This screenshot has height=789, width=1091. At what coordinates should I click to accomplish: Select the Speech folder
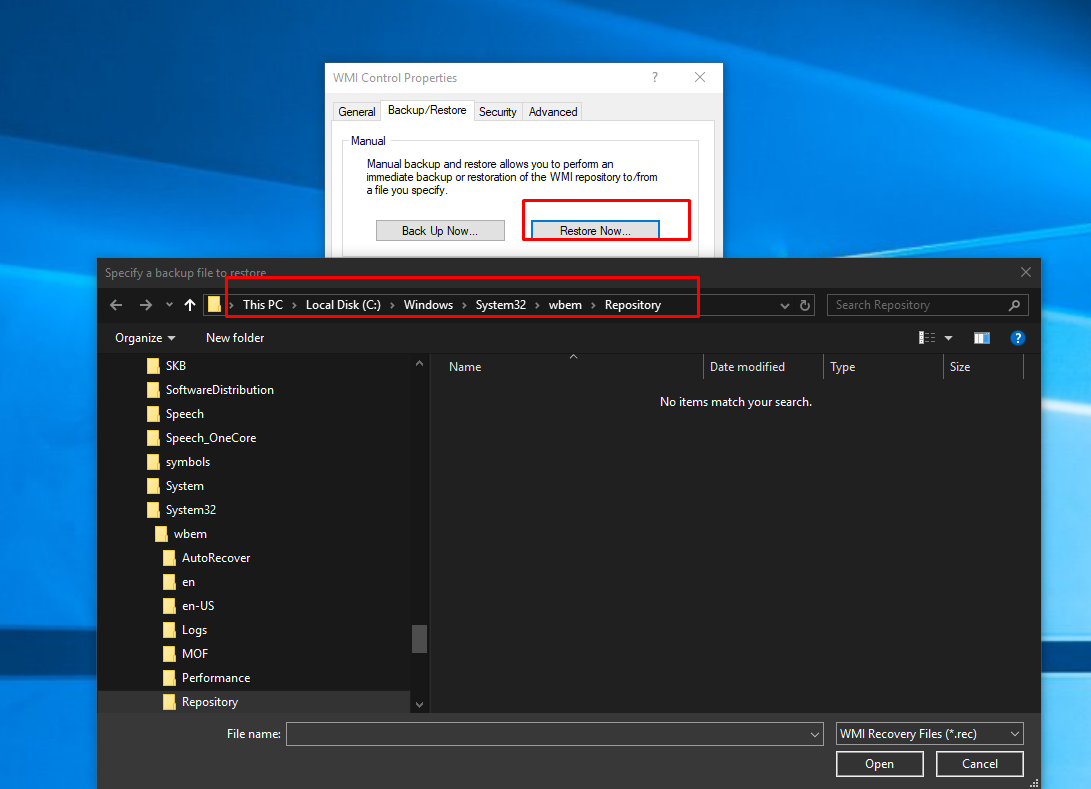click(184, 413)
